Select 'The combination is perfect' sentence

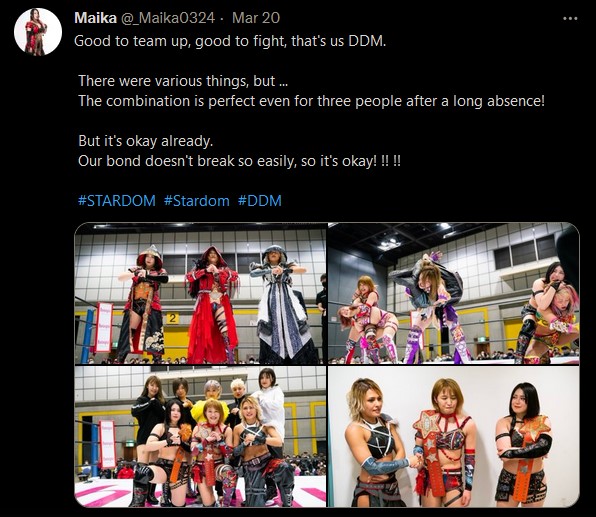311,101
